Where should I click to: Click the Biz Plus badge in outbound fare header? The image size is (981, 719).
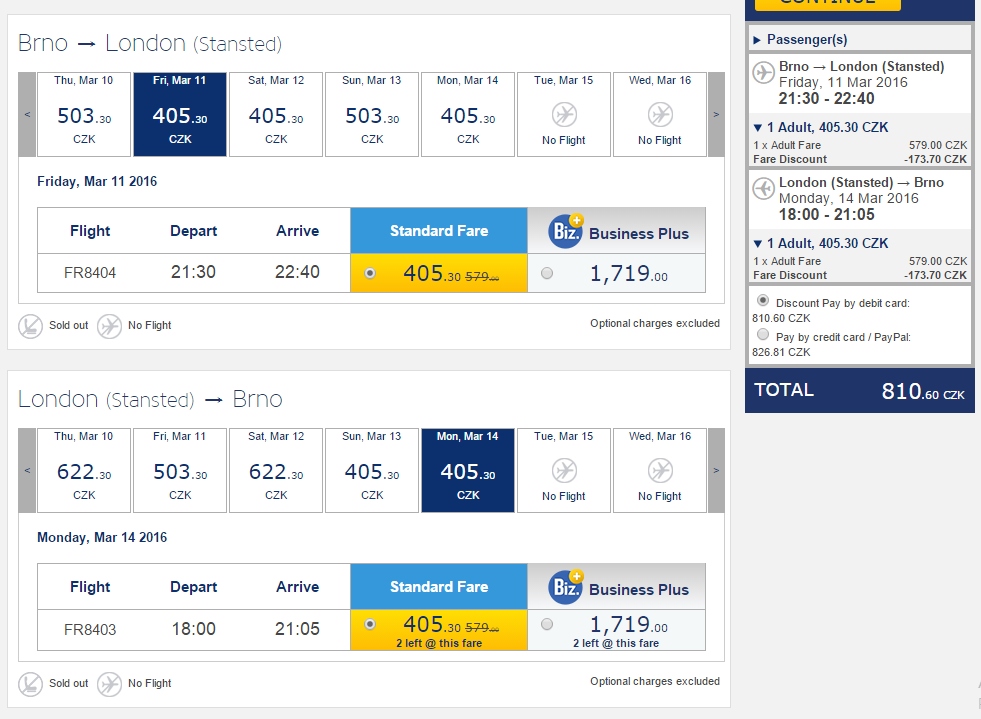566,232
